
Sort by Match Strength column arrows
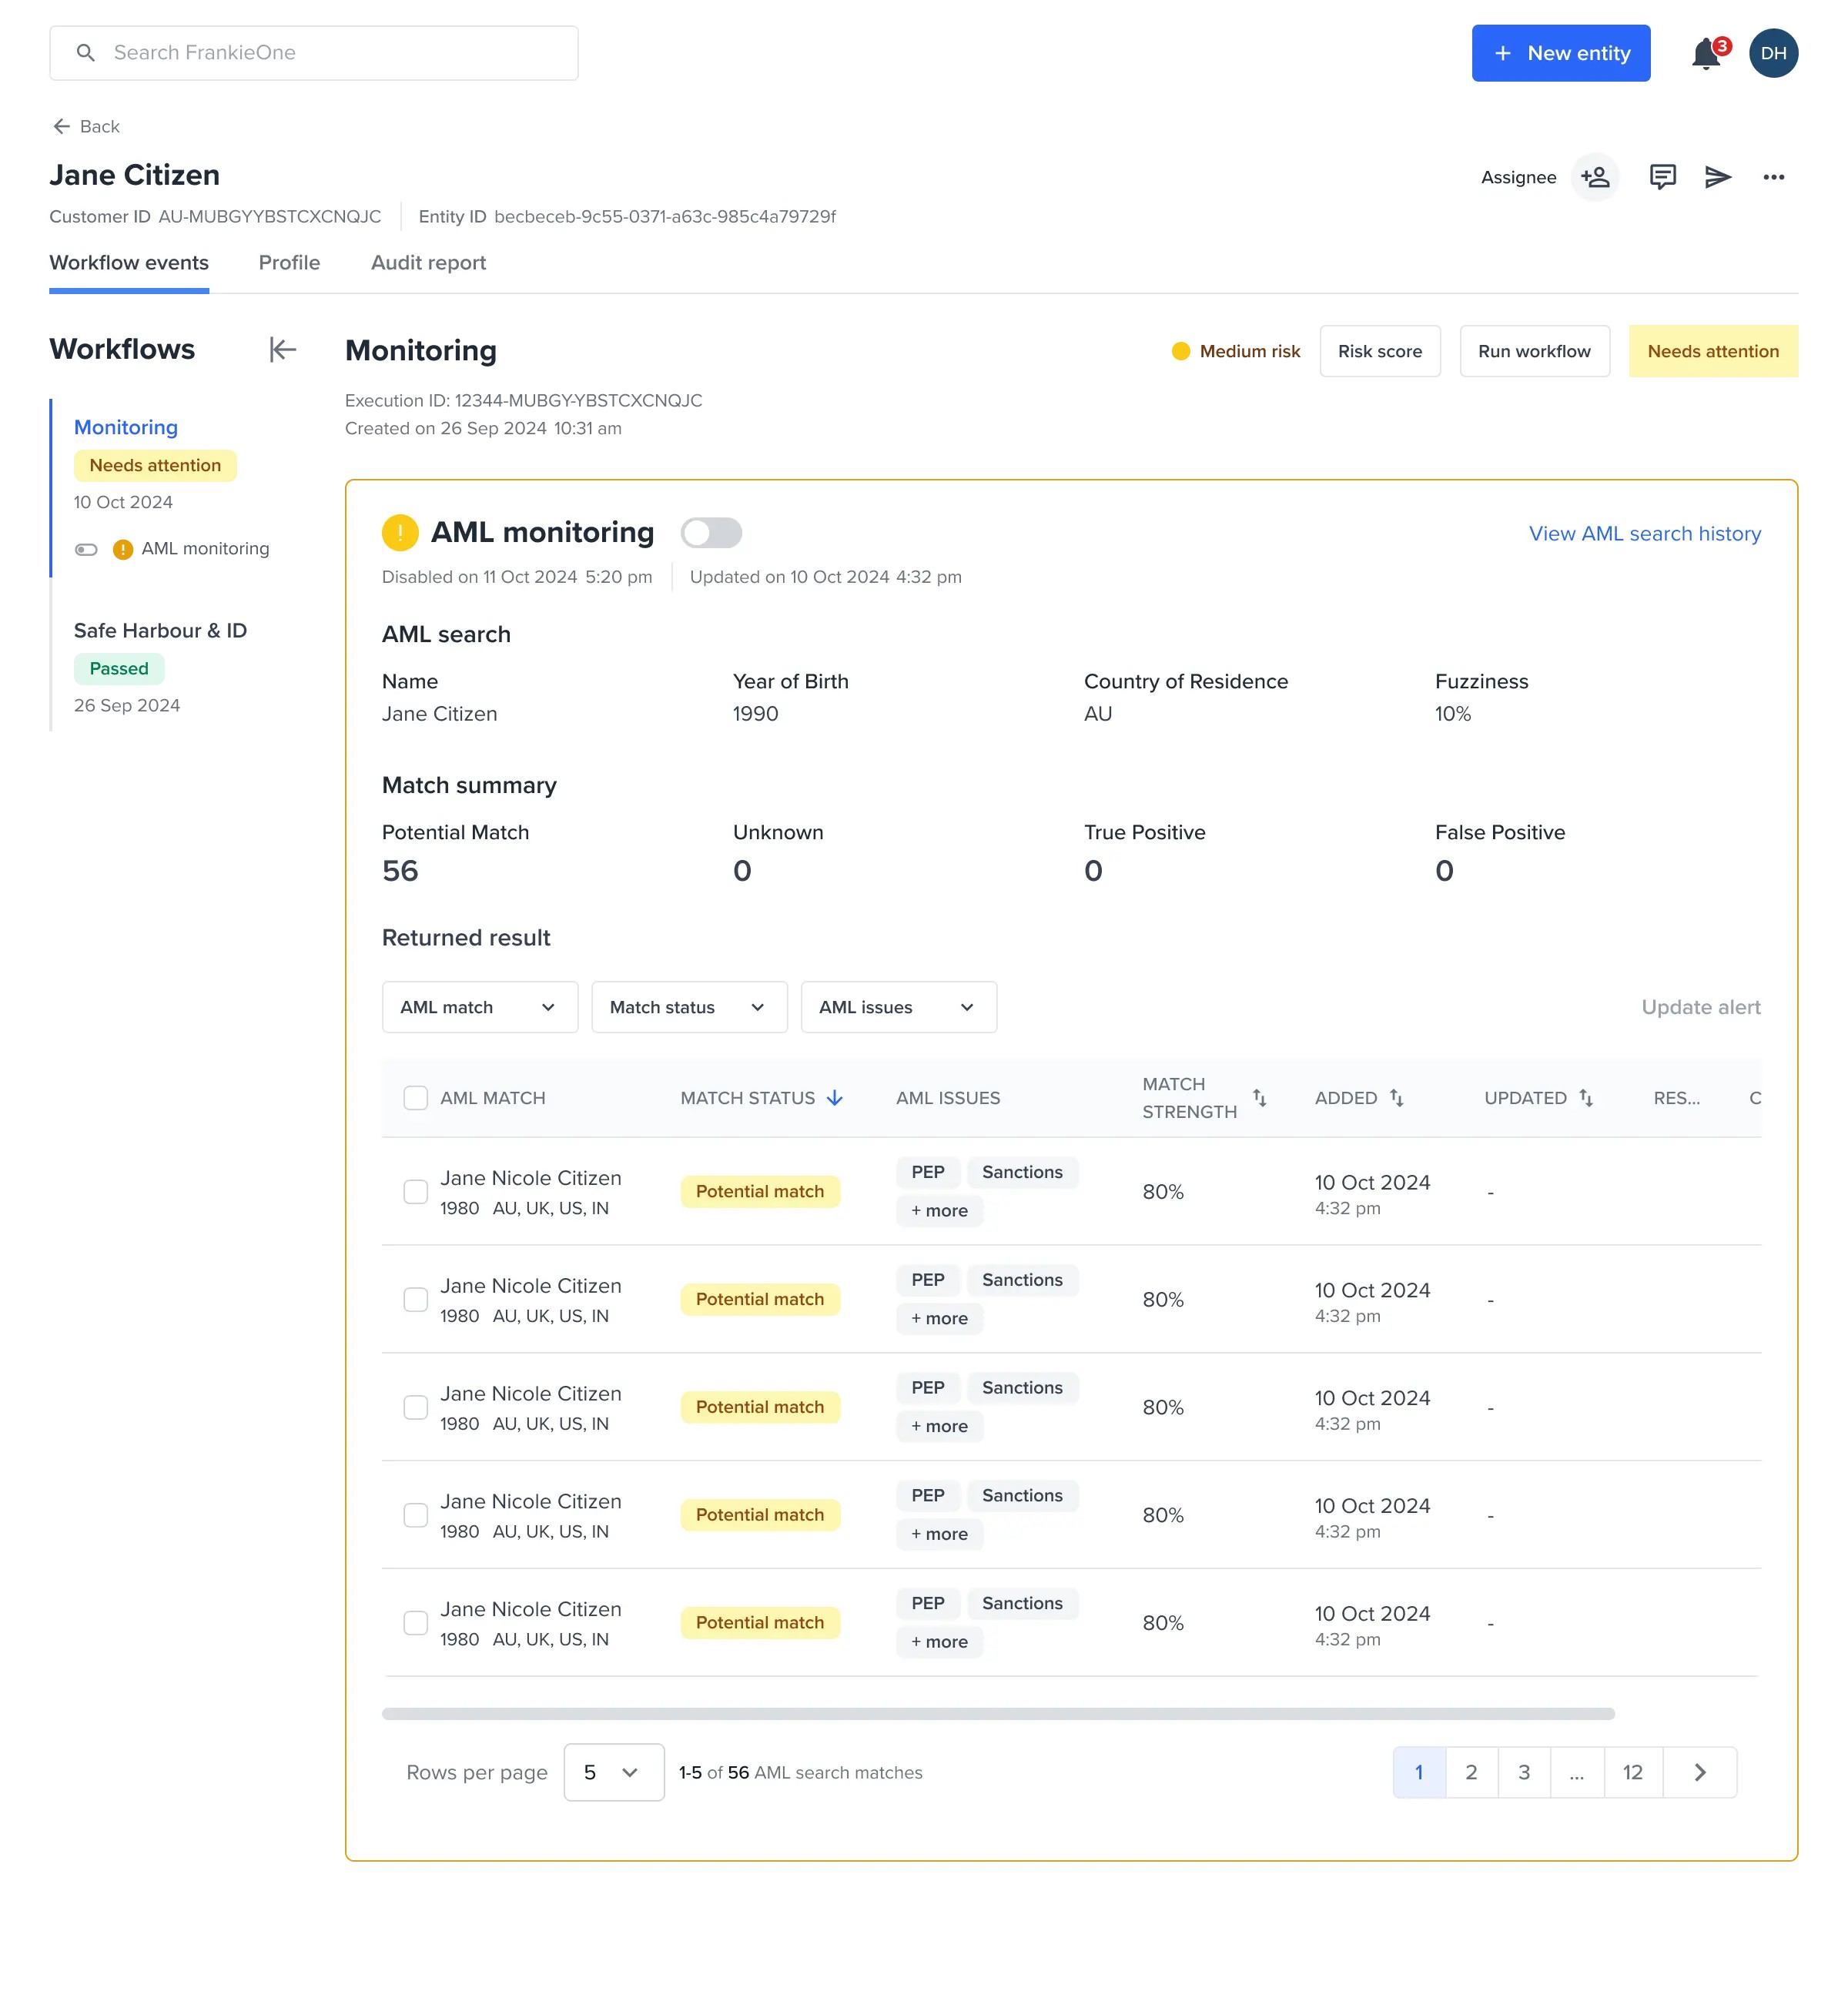click(1259, 1098)
